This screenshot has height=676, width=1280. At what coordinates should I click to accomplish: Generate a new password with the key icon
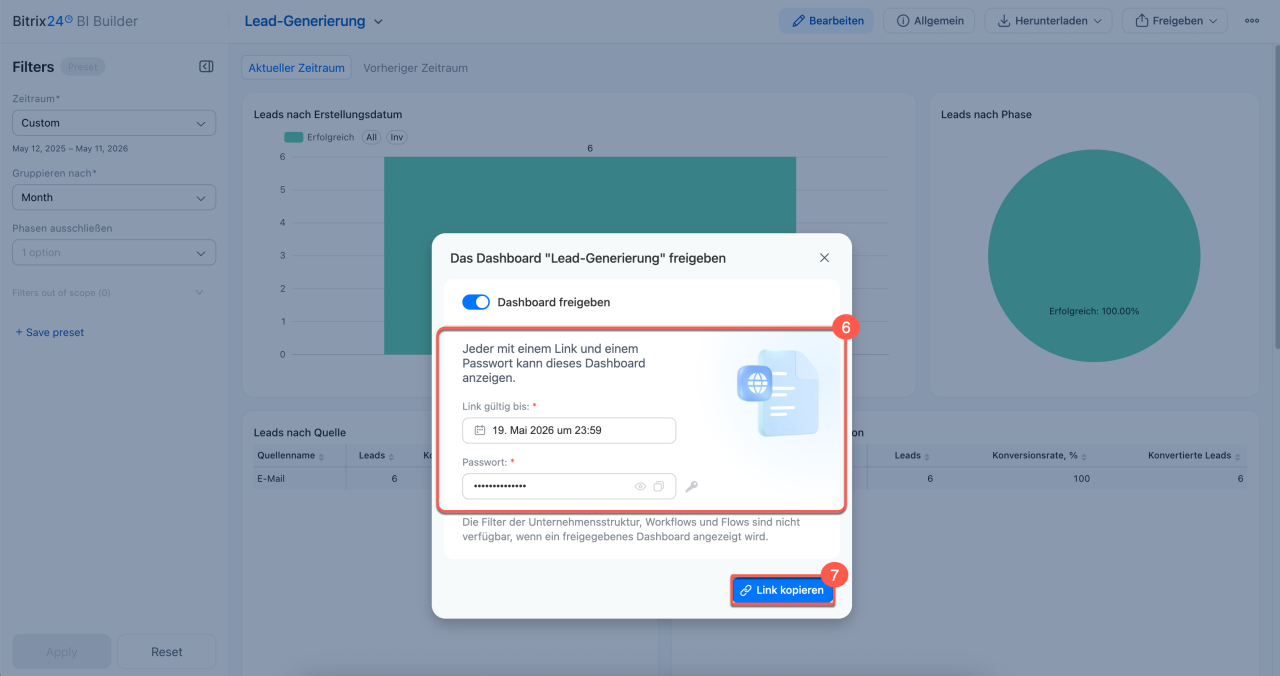[x=691, y=486]
